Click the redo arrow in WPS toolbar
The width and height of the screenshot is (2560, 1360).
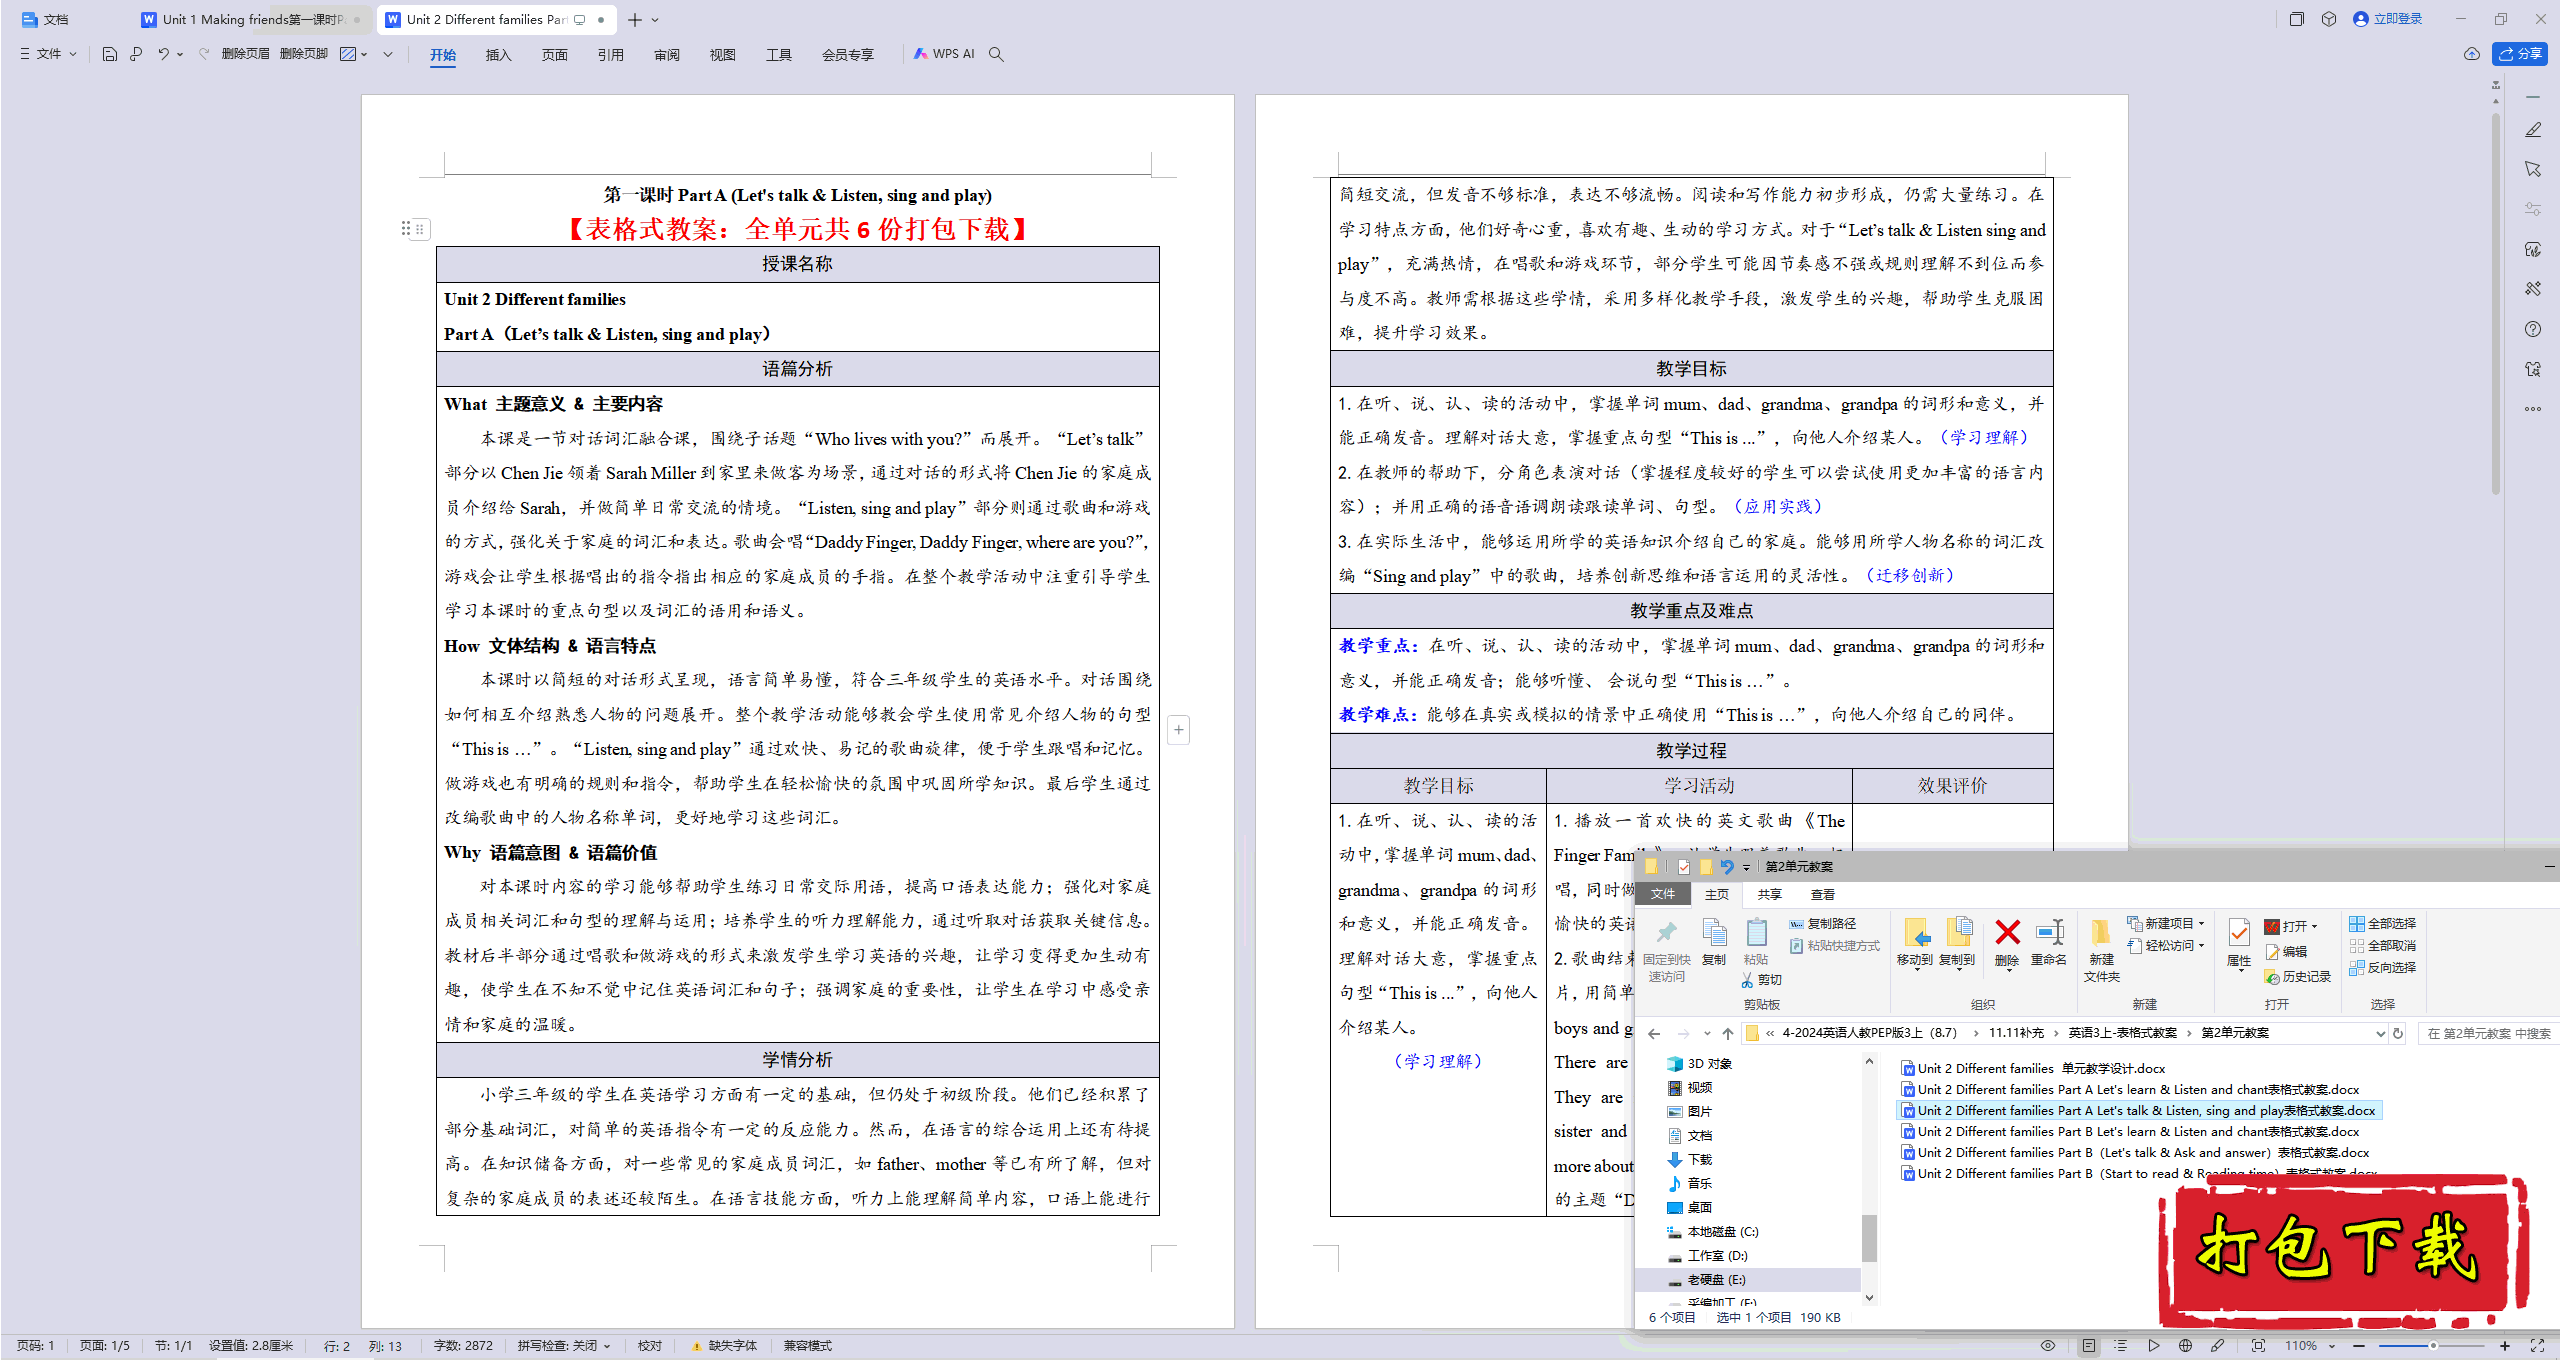(204, 54)
